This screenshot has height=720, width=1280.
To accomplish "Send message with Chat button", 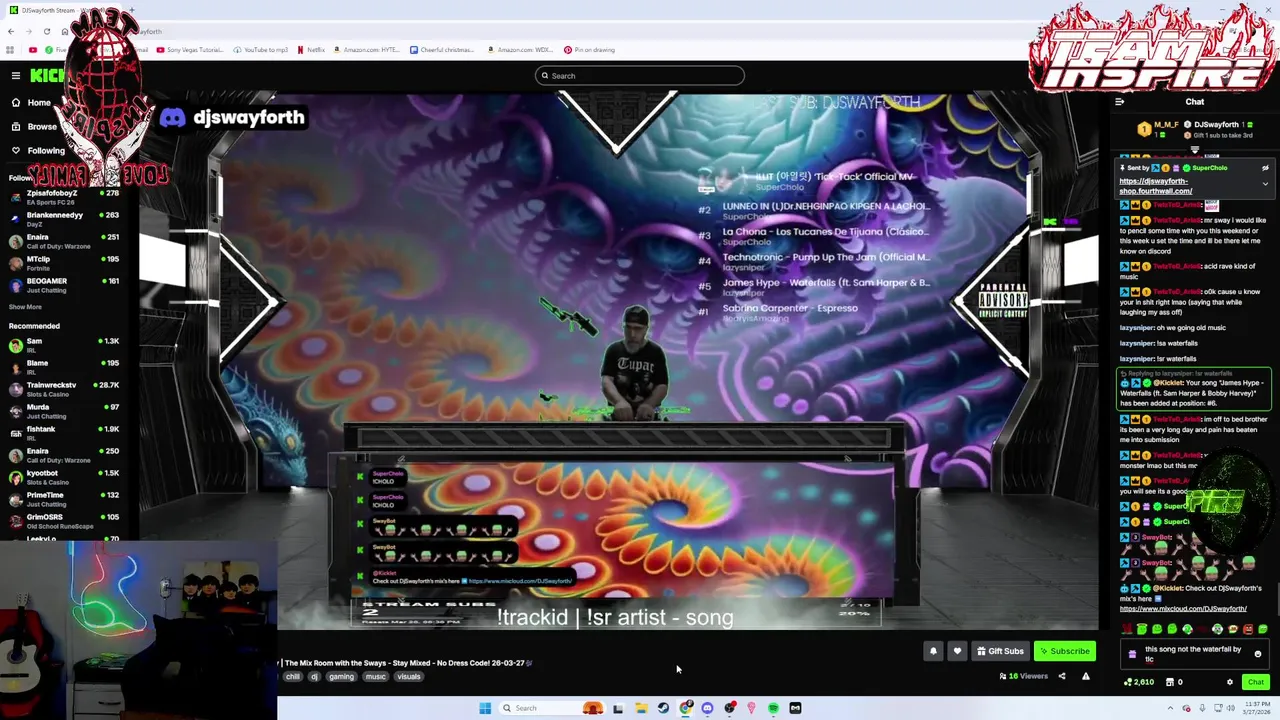I will pyautogui.click(x=1256, y=682).
